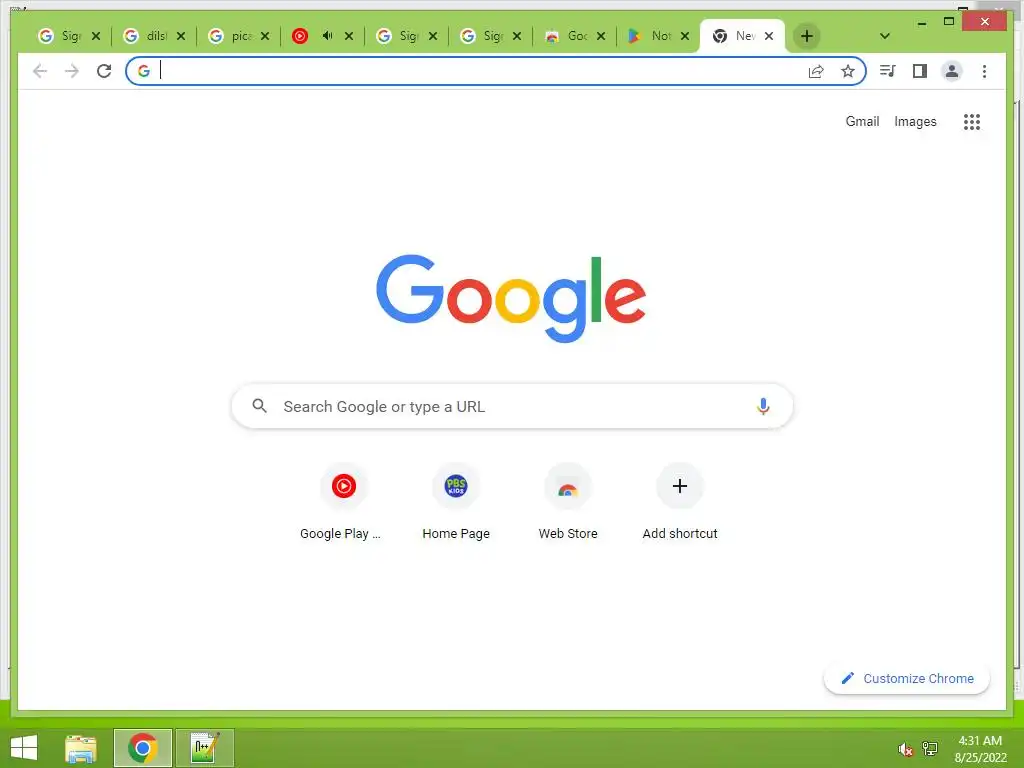Open the media controls icon
Screen dimensions: 1024x768
888,71
